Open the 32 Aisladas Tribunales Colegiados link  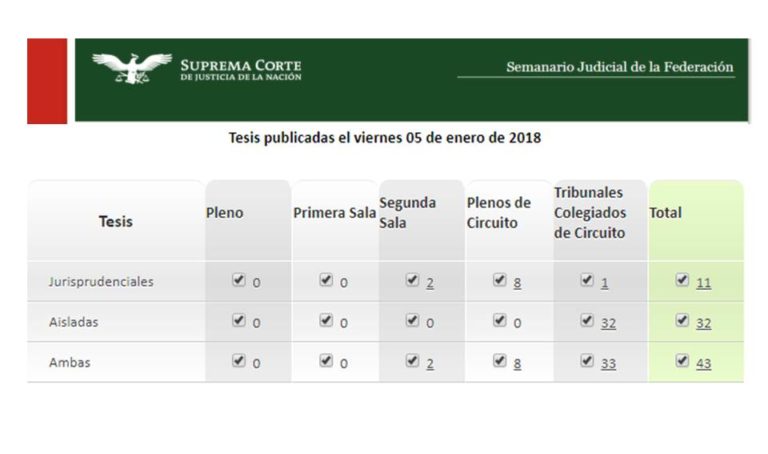tap(608, 323)
